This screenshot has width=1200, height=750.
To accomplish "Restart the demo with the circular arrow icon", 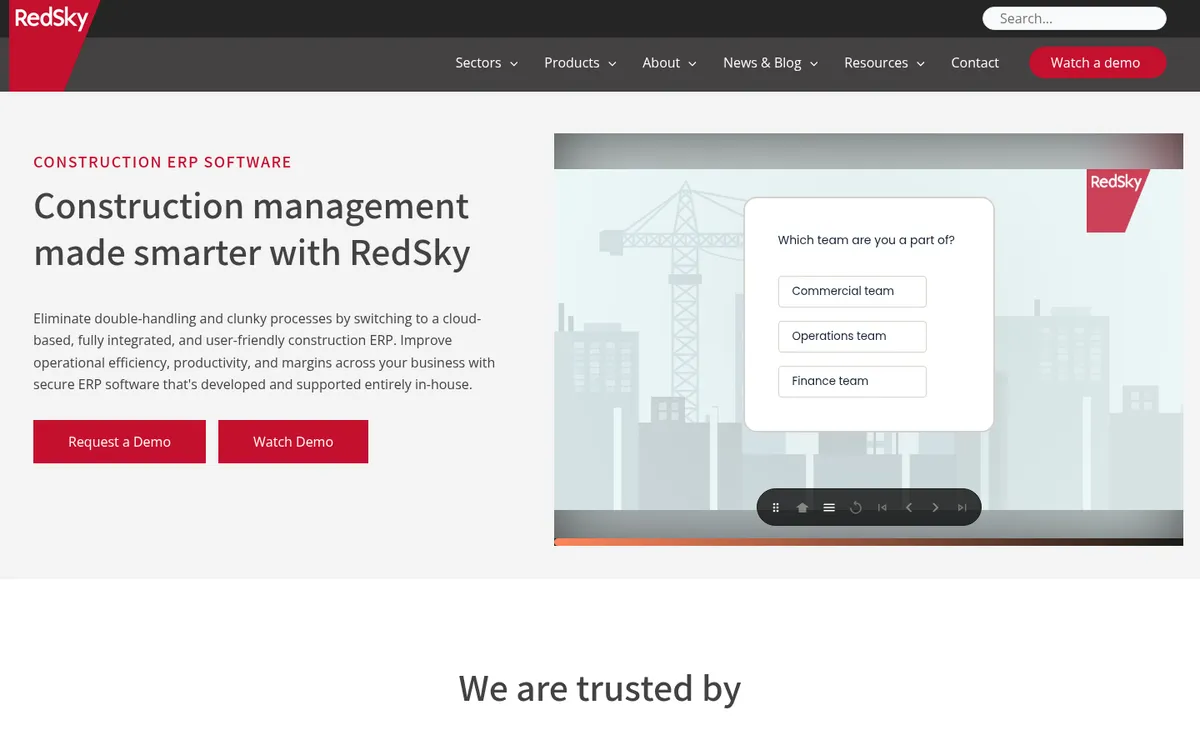I will tap(856, 507).
